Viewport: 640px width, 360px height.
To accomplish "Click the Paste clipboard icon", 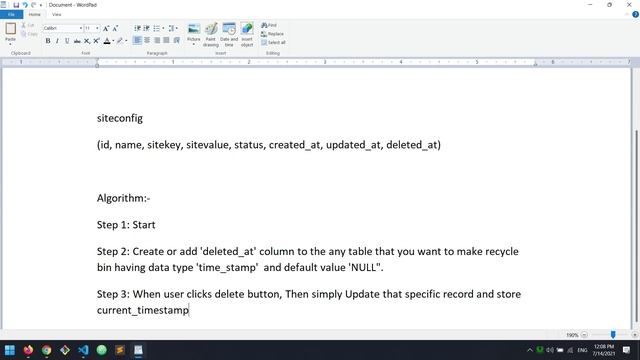I will pos(11,29).
